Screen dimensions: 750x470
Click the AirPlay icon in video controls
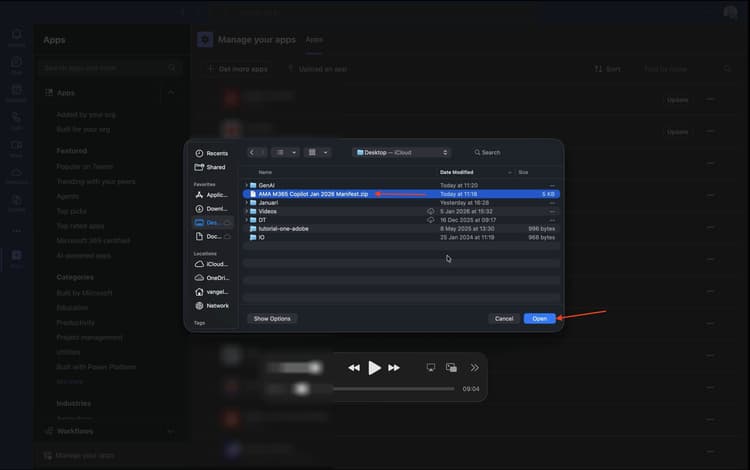430,367
